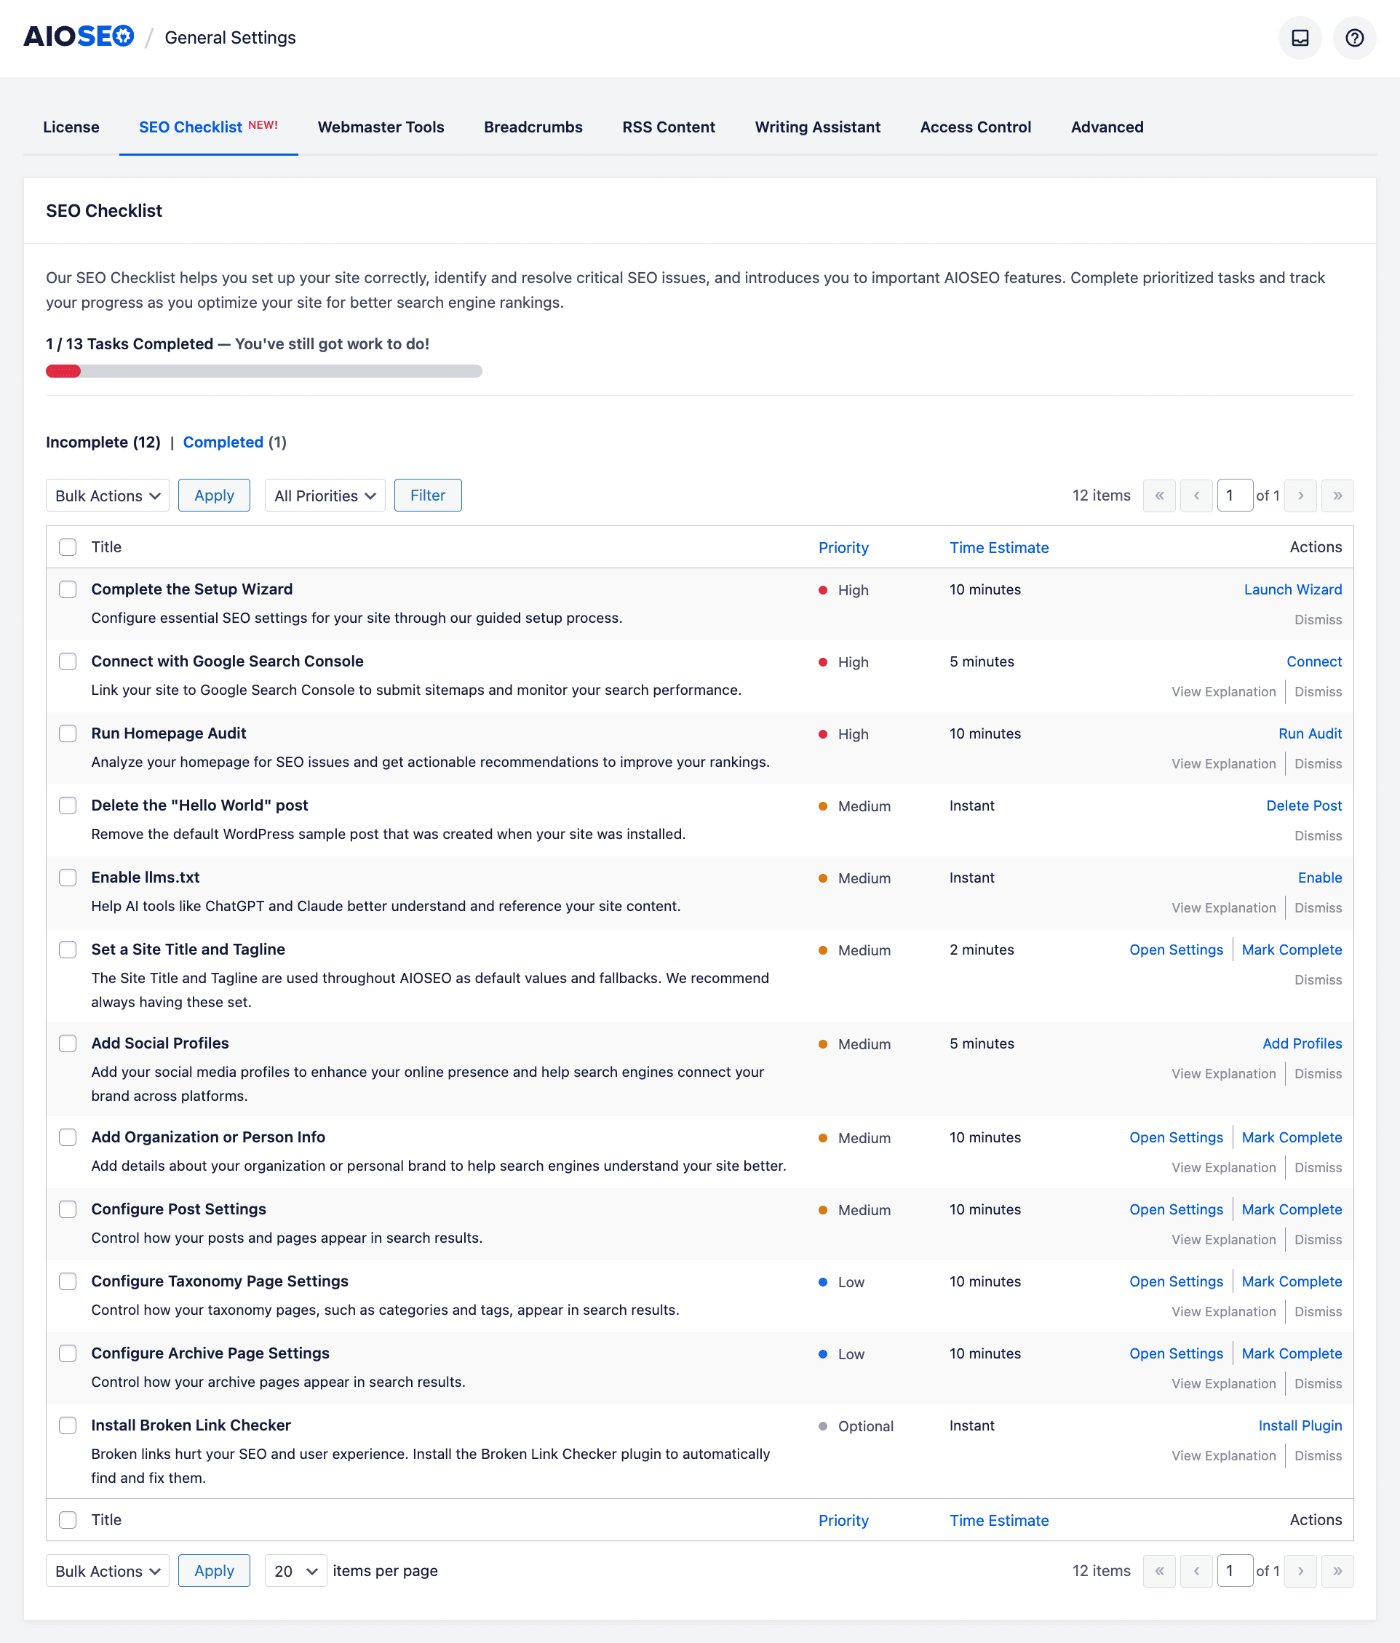This screenshot has height=1643, width=1400.
Task: Click the top page number input field
Action: 1235,496
